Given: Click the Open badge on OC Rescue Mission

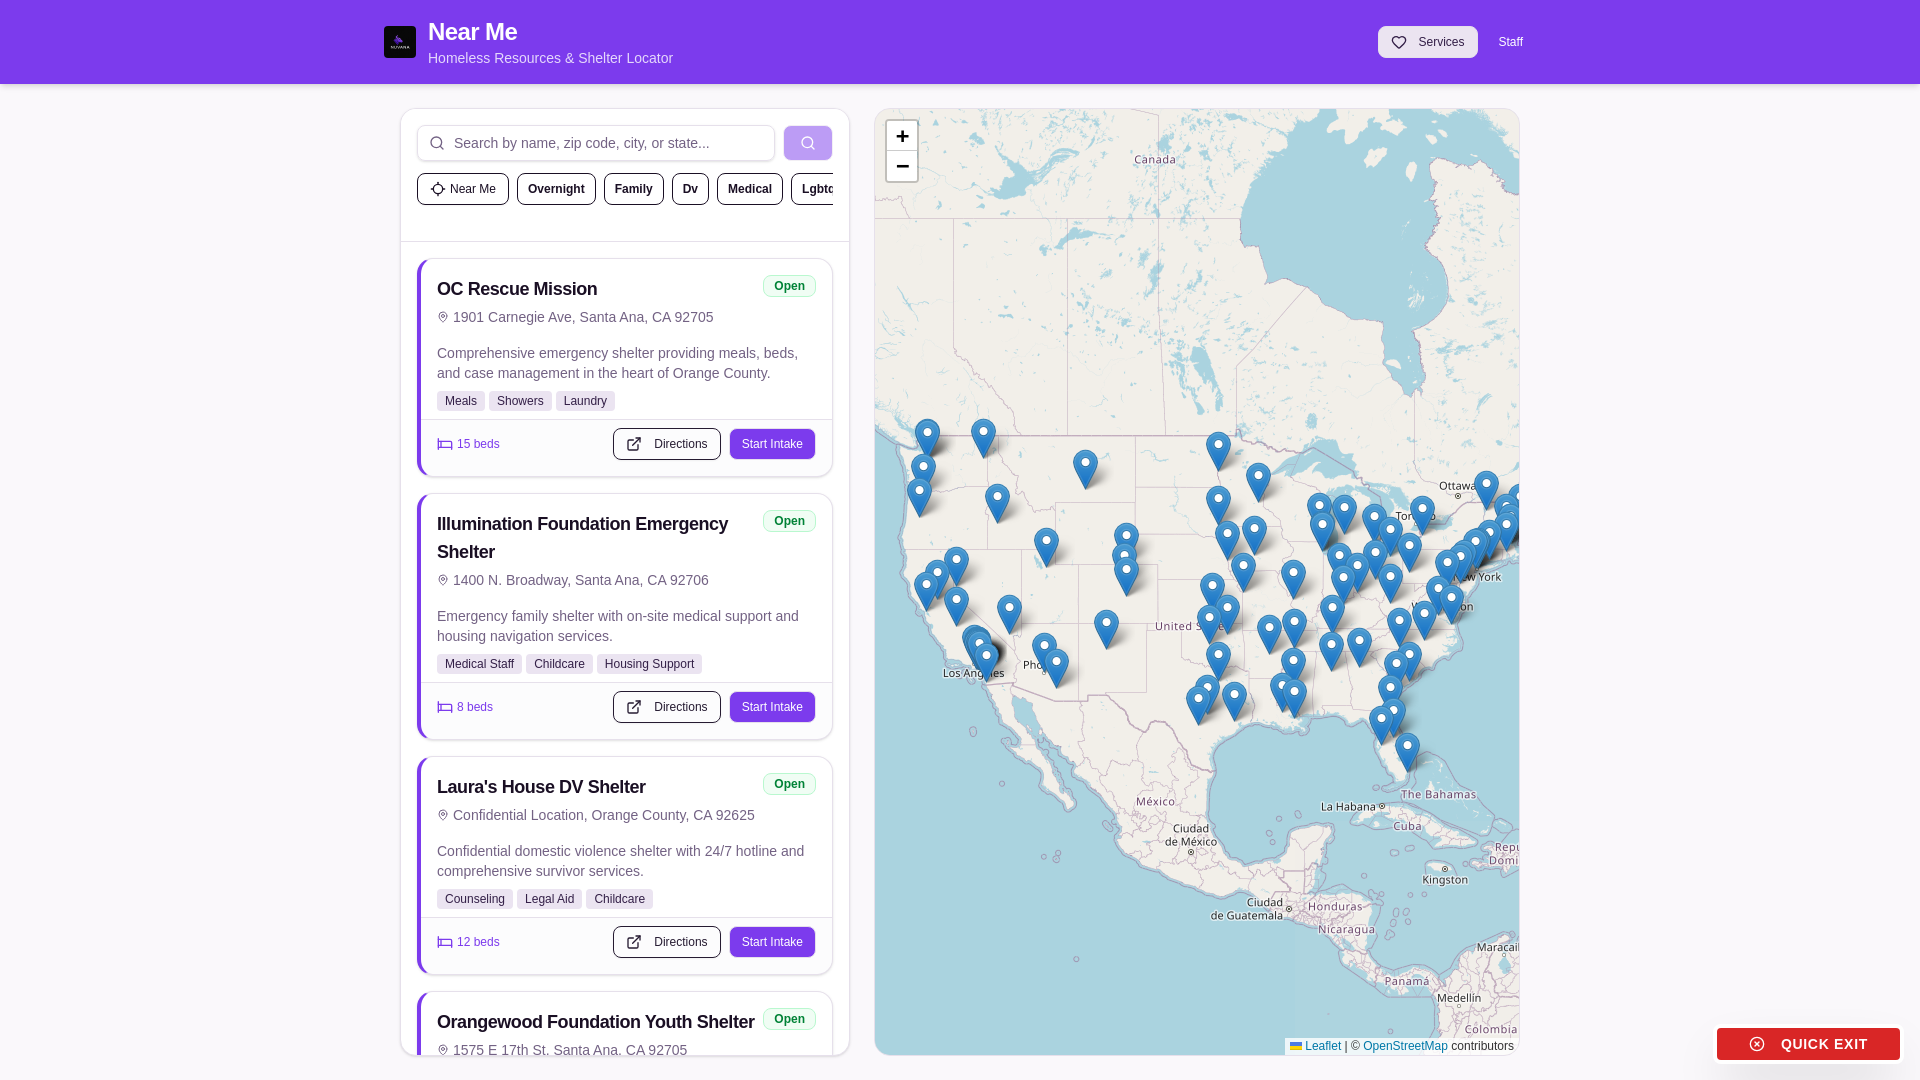Looking at the screenshot, I should pos(789,286).
